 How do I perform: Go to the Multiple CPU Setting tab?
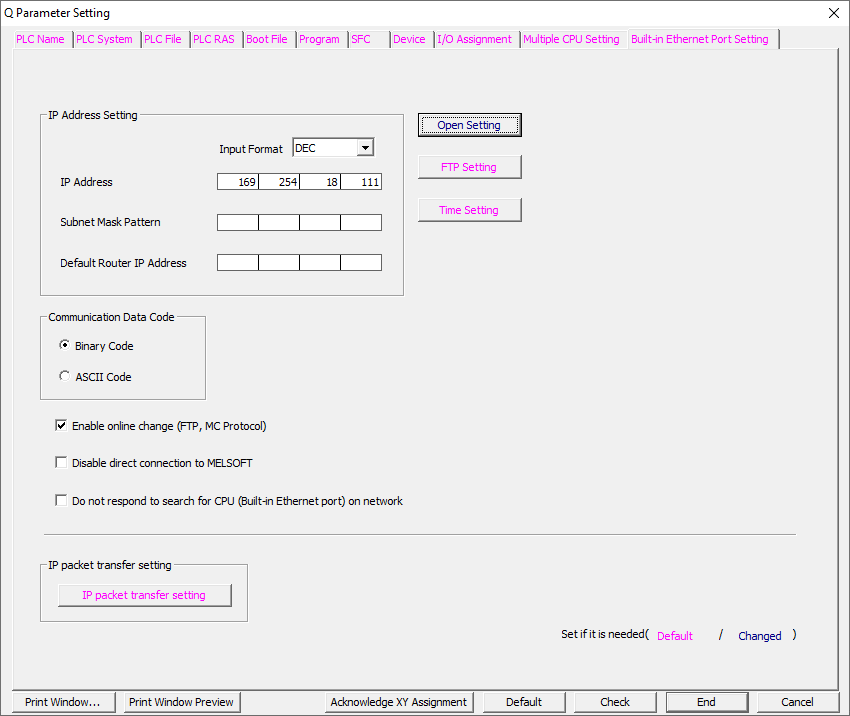(x=571, y=39)
